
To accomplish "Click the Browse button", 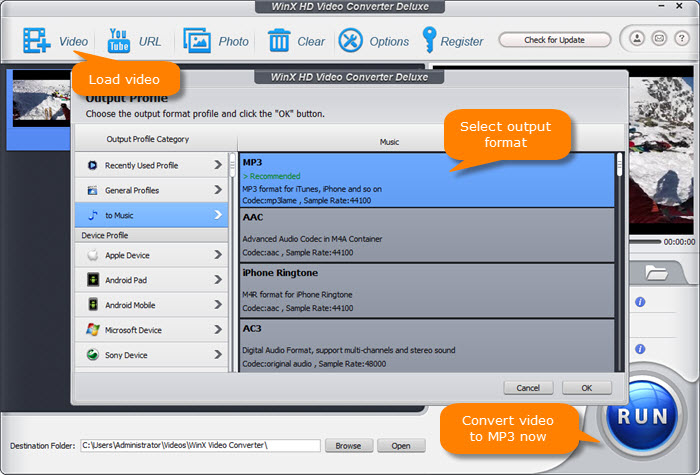I will (348, 446).
